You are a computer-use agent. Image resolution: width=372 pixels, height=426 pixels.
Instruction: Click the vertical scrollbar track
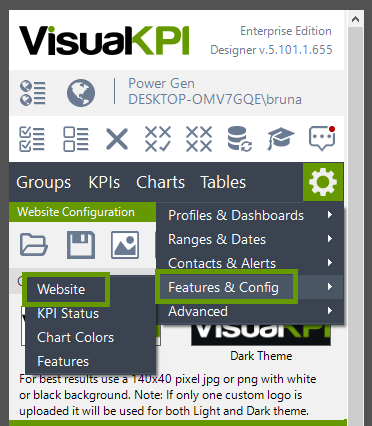(x=355, y=227)
